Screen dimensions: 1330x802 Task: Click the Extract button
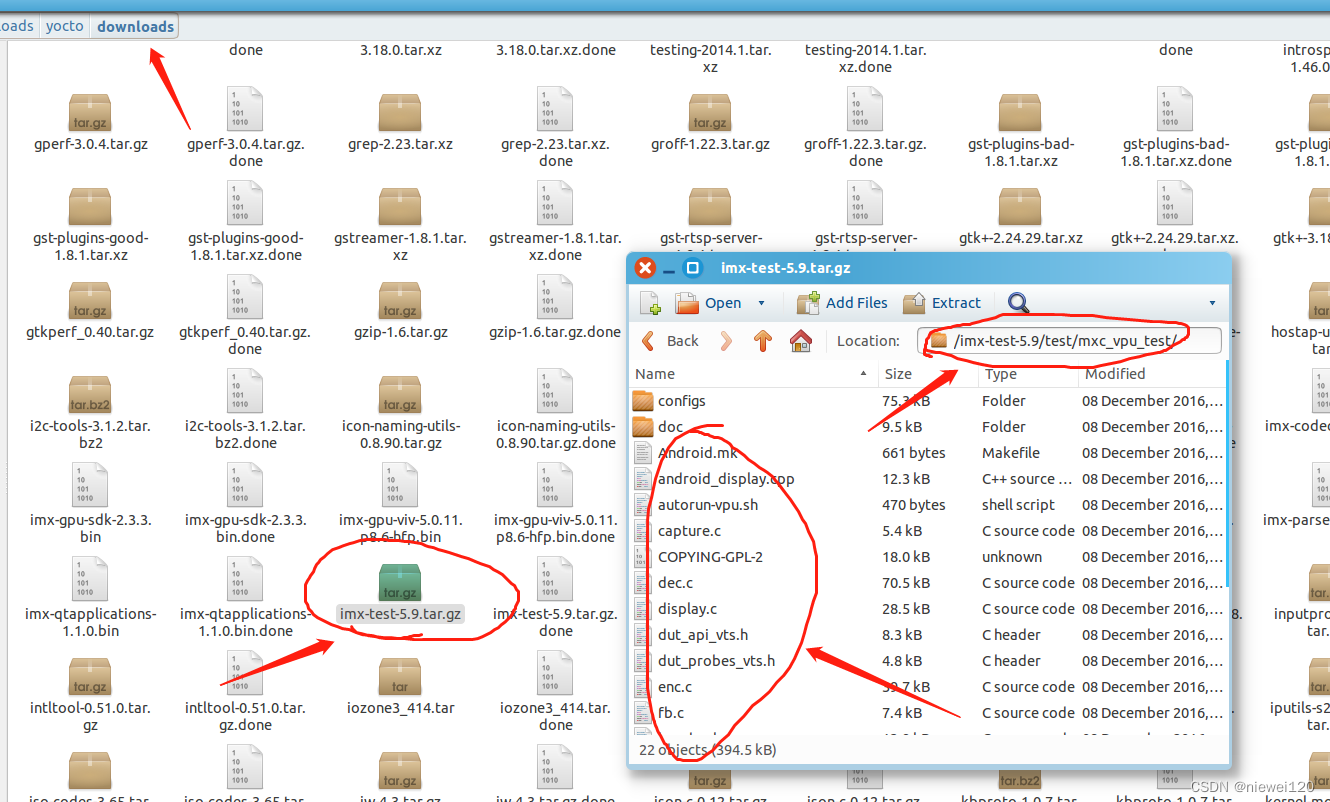942,303
